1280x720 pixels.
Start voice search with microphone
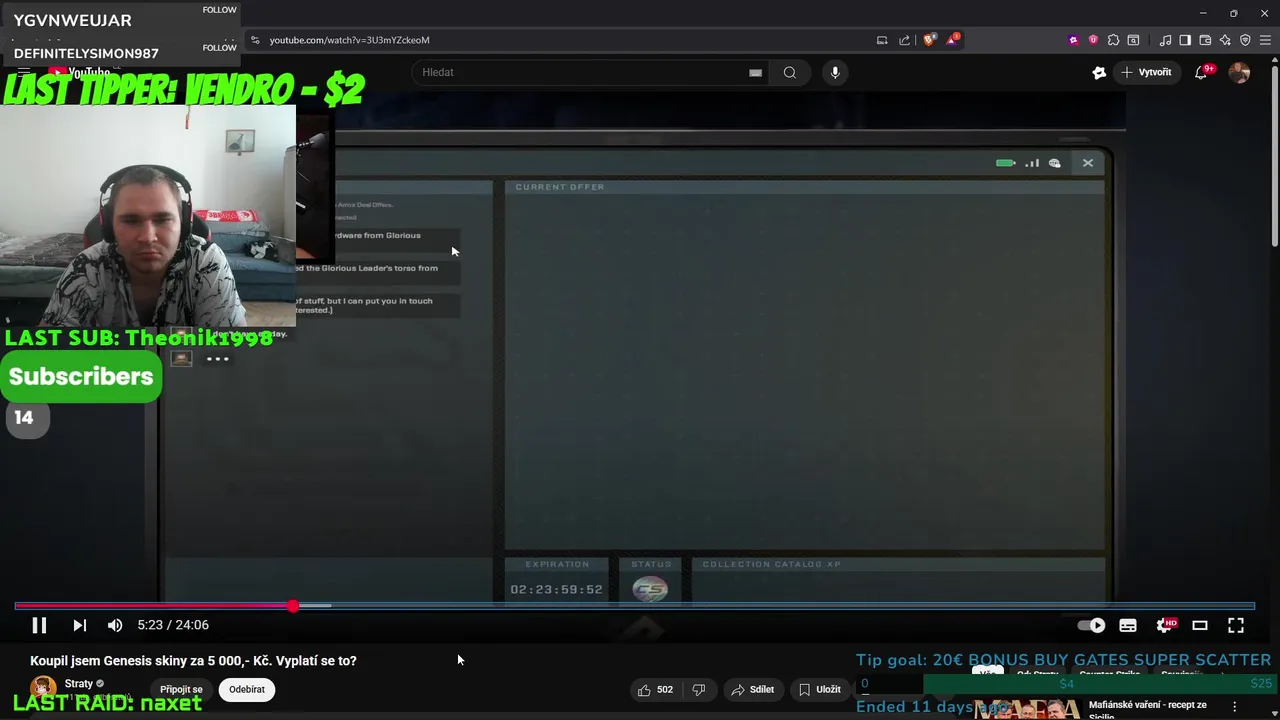(835, 72)
